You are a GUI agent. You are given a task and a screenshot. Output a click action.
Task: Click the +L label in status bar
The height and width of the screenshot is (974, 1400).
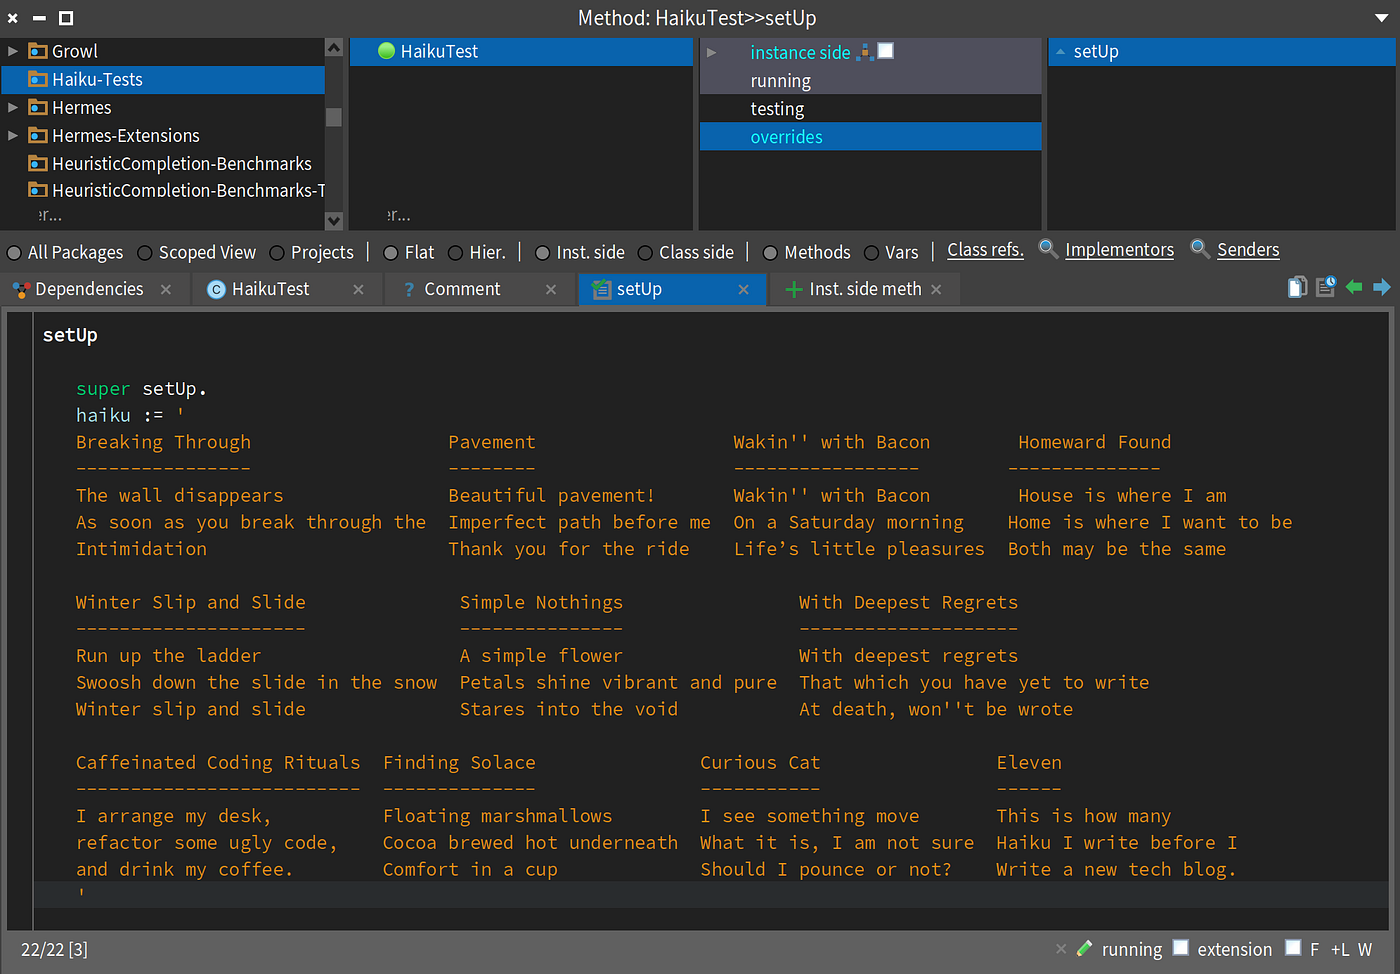pos(1340,949)
